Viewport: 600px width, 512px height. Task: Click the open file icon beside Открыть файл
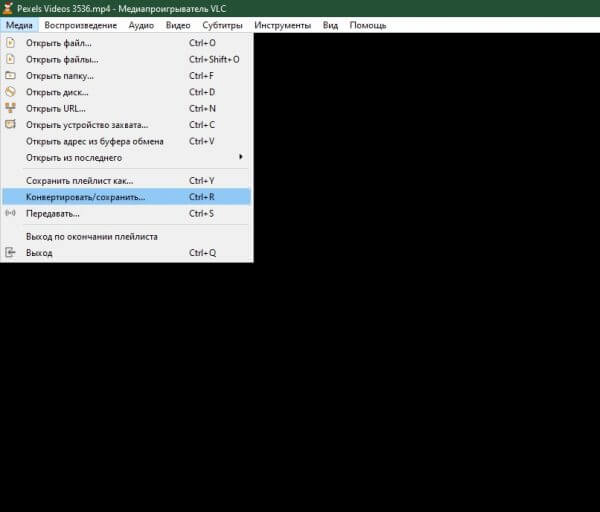pyautogui.click(x=11, y=43)
